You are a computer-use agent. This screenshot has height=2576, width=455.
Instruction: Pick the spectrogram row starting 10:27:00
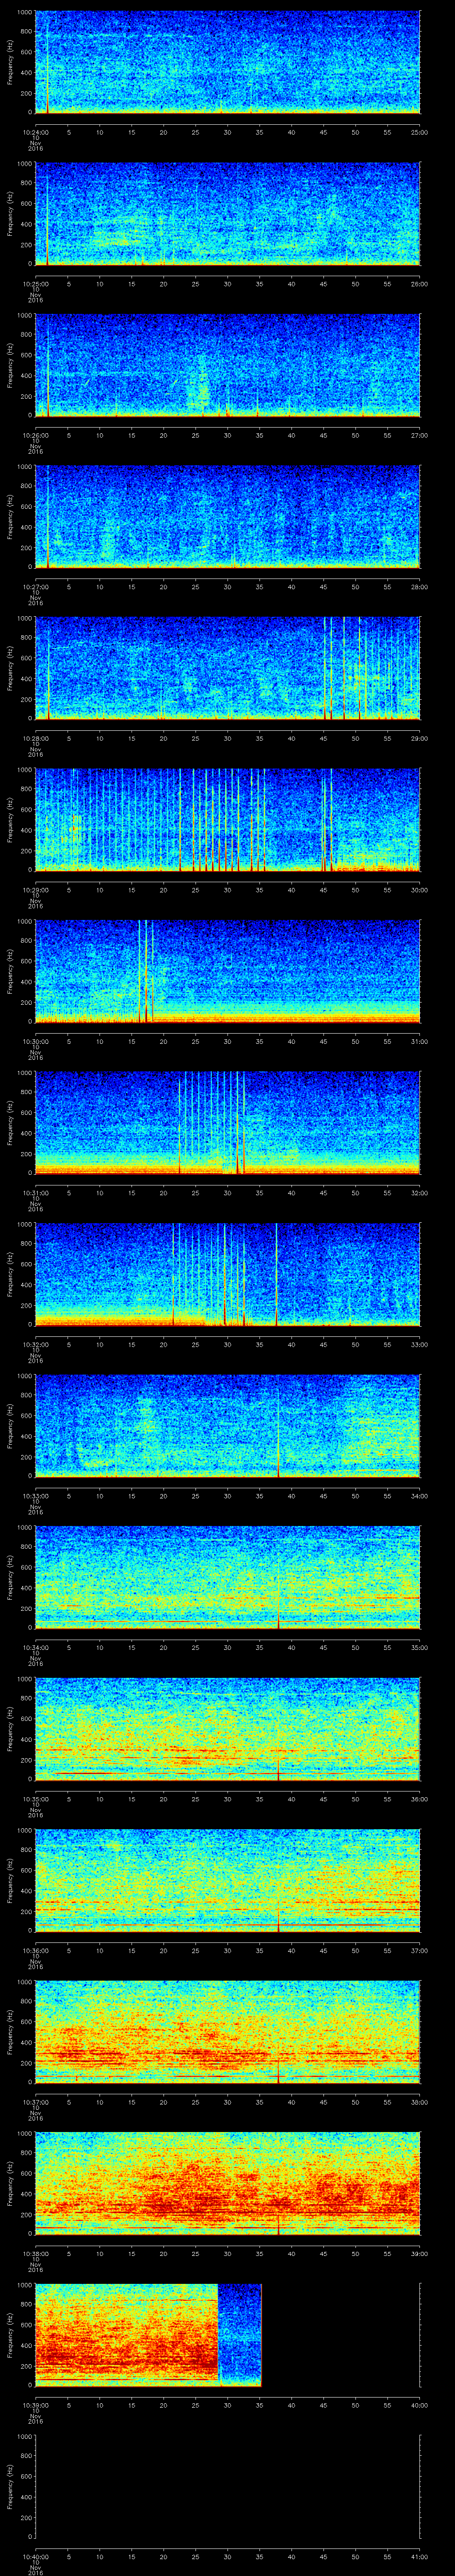(227, 516)
